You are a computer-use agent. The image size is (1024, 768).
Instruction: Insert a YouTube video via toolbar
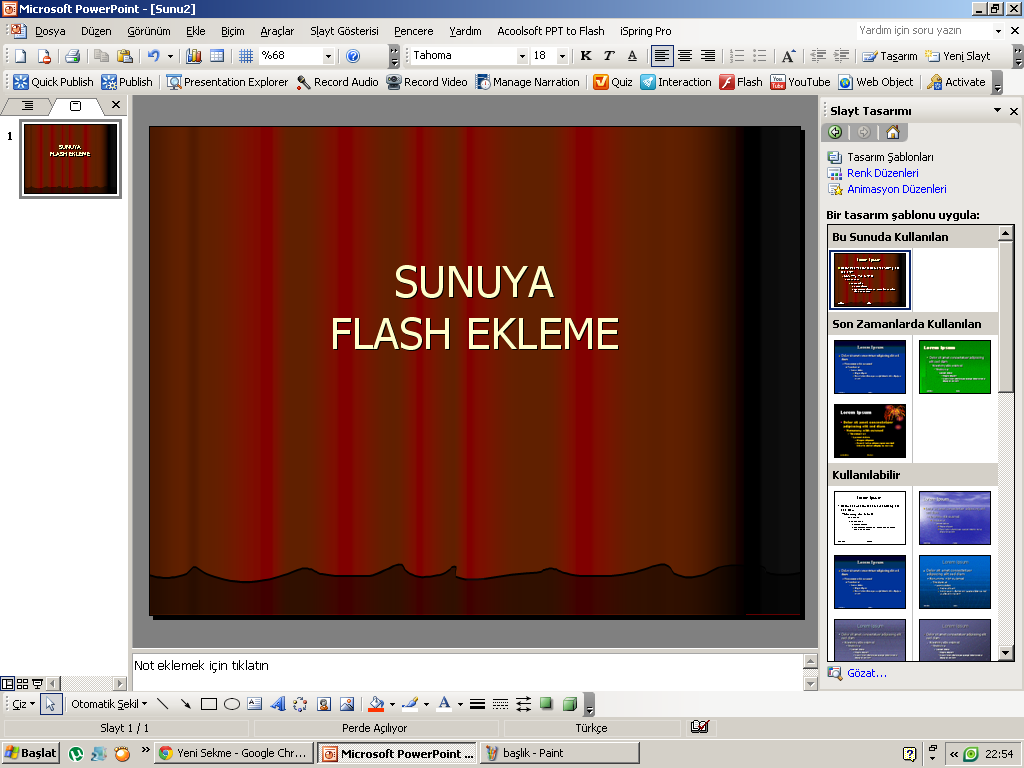(800, 82)
